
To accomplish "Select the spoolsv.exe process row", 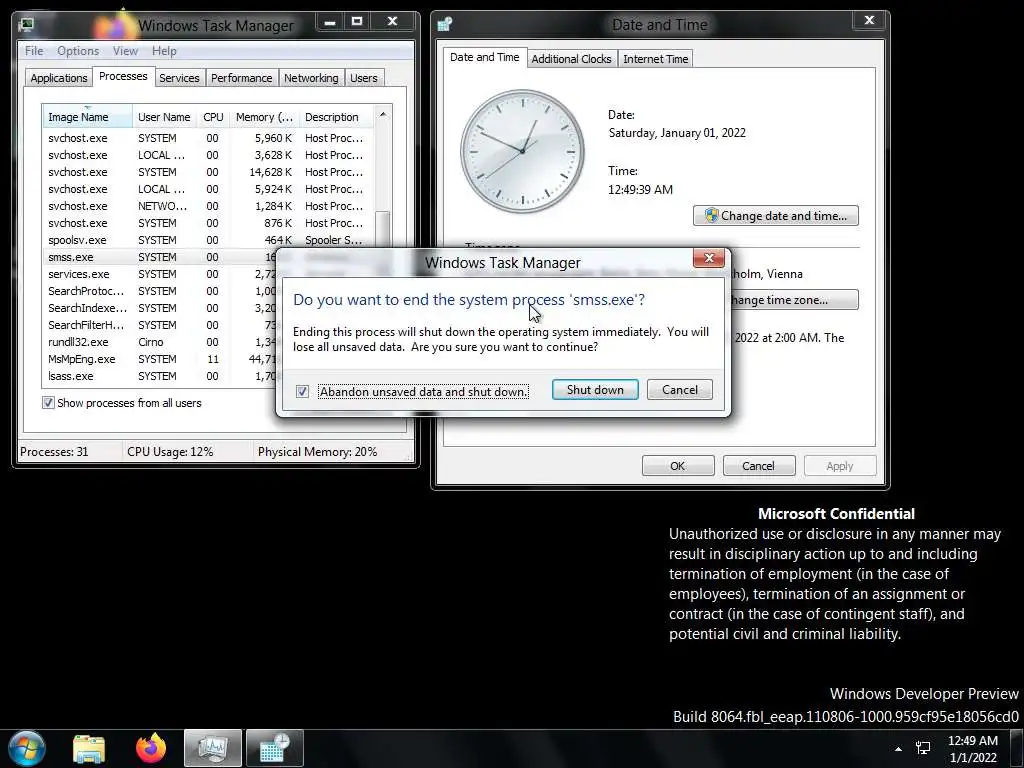I will [208, 240].
